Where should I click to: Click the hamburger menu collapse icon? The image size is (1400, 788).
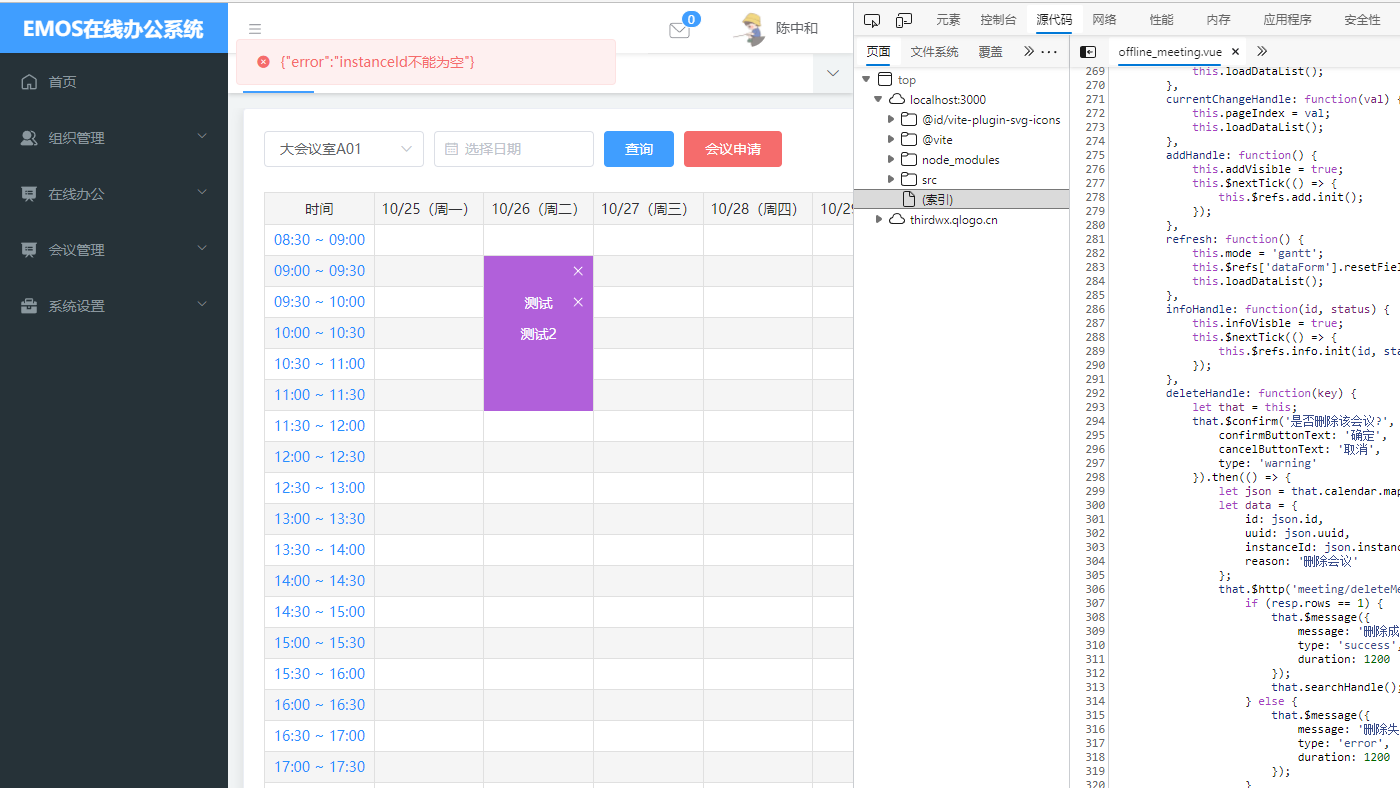255,30
